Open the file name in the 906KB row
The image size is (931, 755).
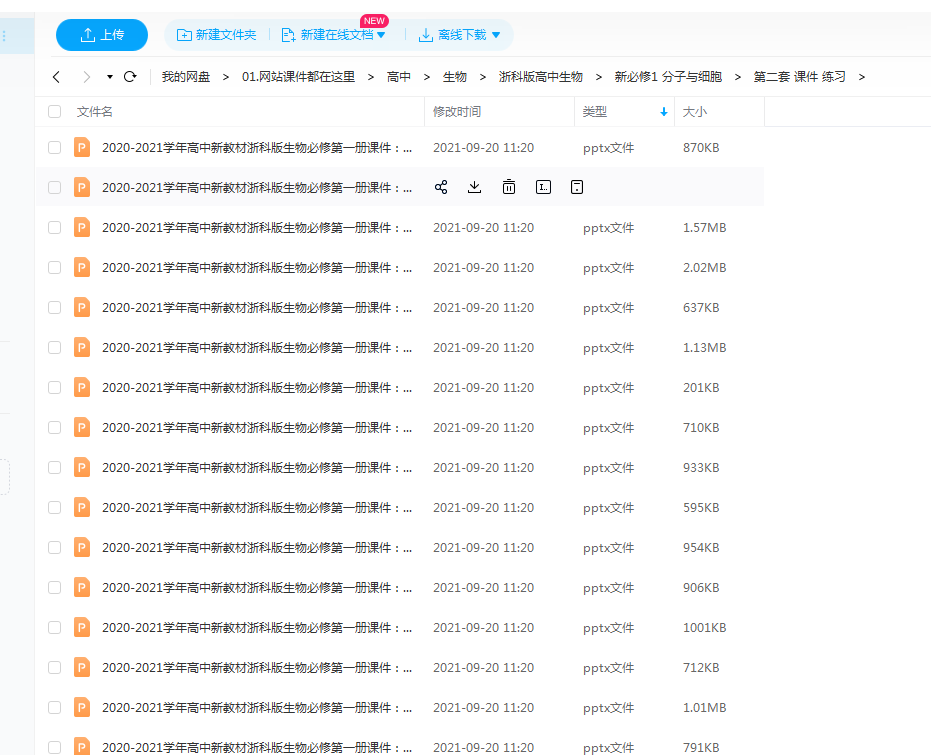pyautogui.click(x=256, y=588)
